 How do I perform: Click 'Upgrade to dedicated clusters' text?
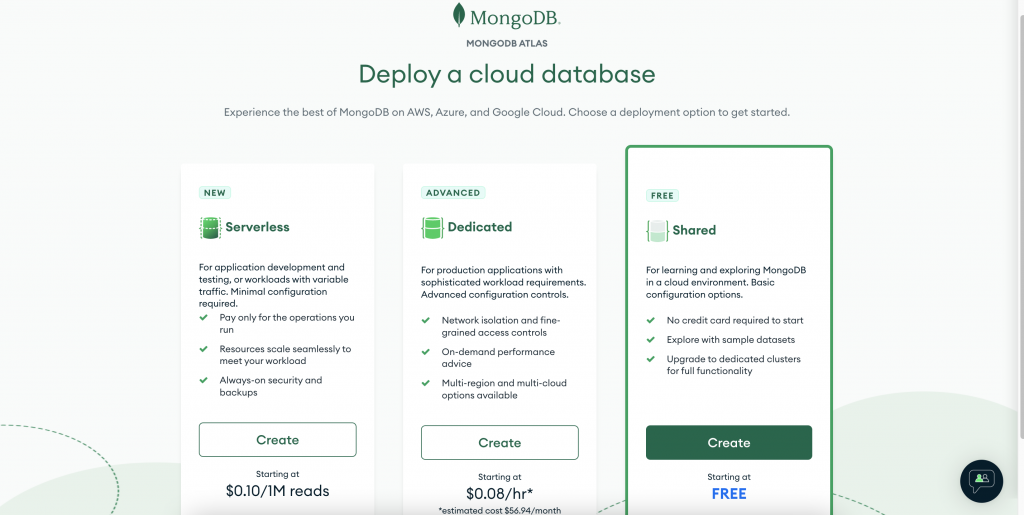tap(733, 365)
